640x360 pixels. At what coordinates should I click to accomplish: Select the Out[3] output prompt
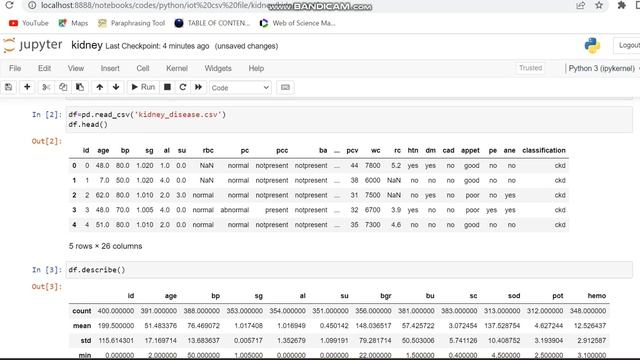pyautogui.click(x=47, y=287)
